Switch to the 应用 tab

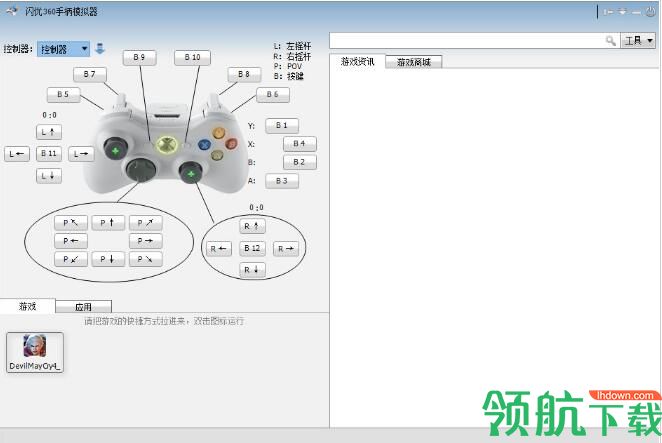[x=84, y=307]
